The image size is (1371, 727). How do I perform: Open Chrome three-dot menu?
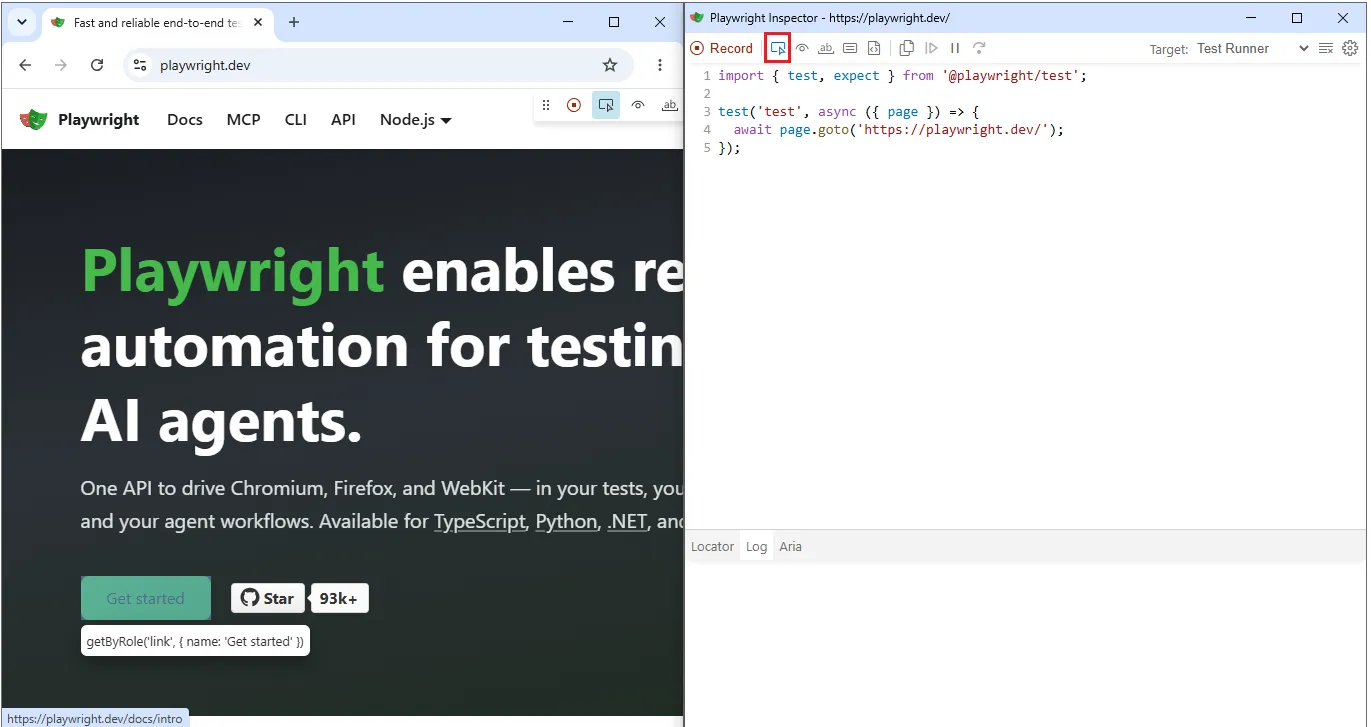pyautogui.click(x=660, y=65)
